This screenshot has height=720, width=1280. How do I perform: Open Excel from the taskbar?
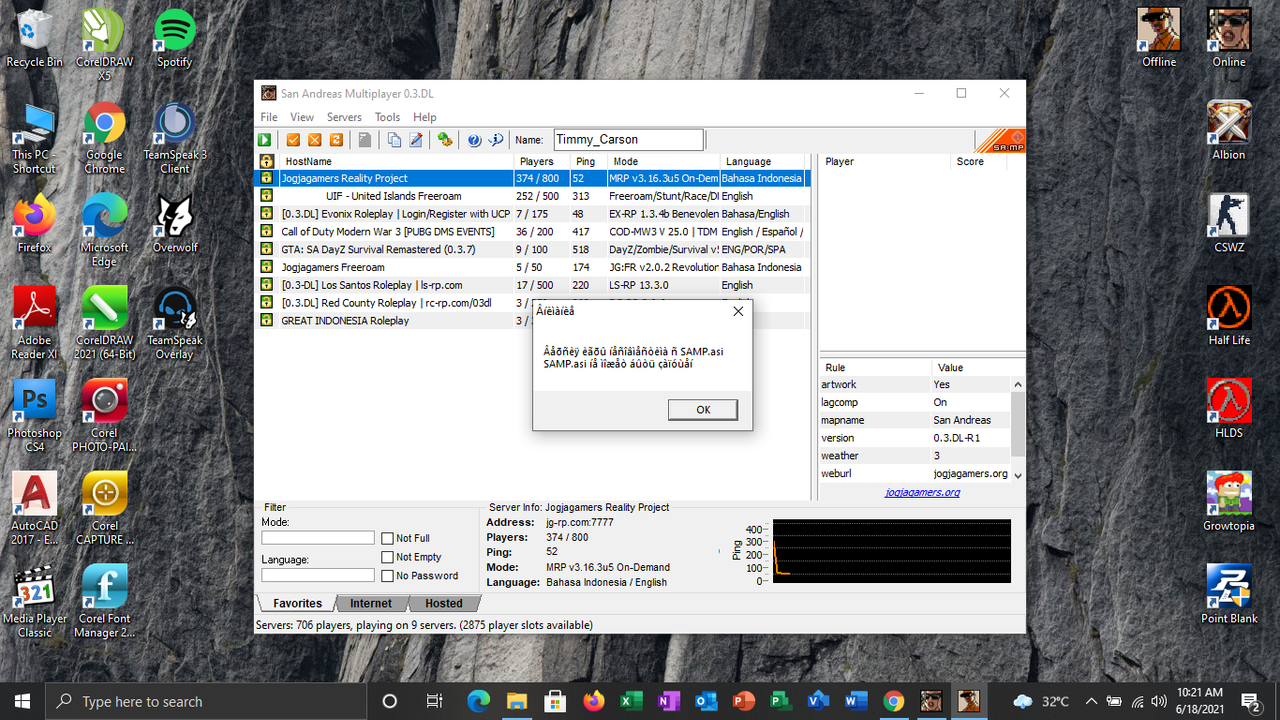click(x=631, y=701)
